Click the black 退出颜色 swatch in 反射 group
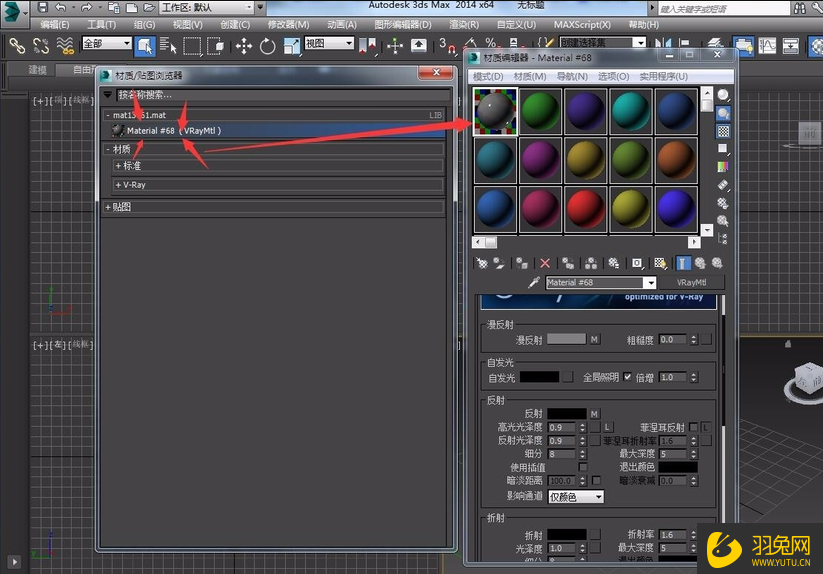This screenshot has height=574, width=823. click(x=678, y=466)
